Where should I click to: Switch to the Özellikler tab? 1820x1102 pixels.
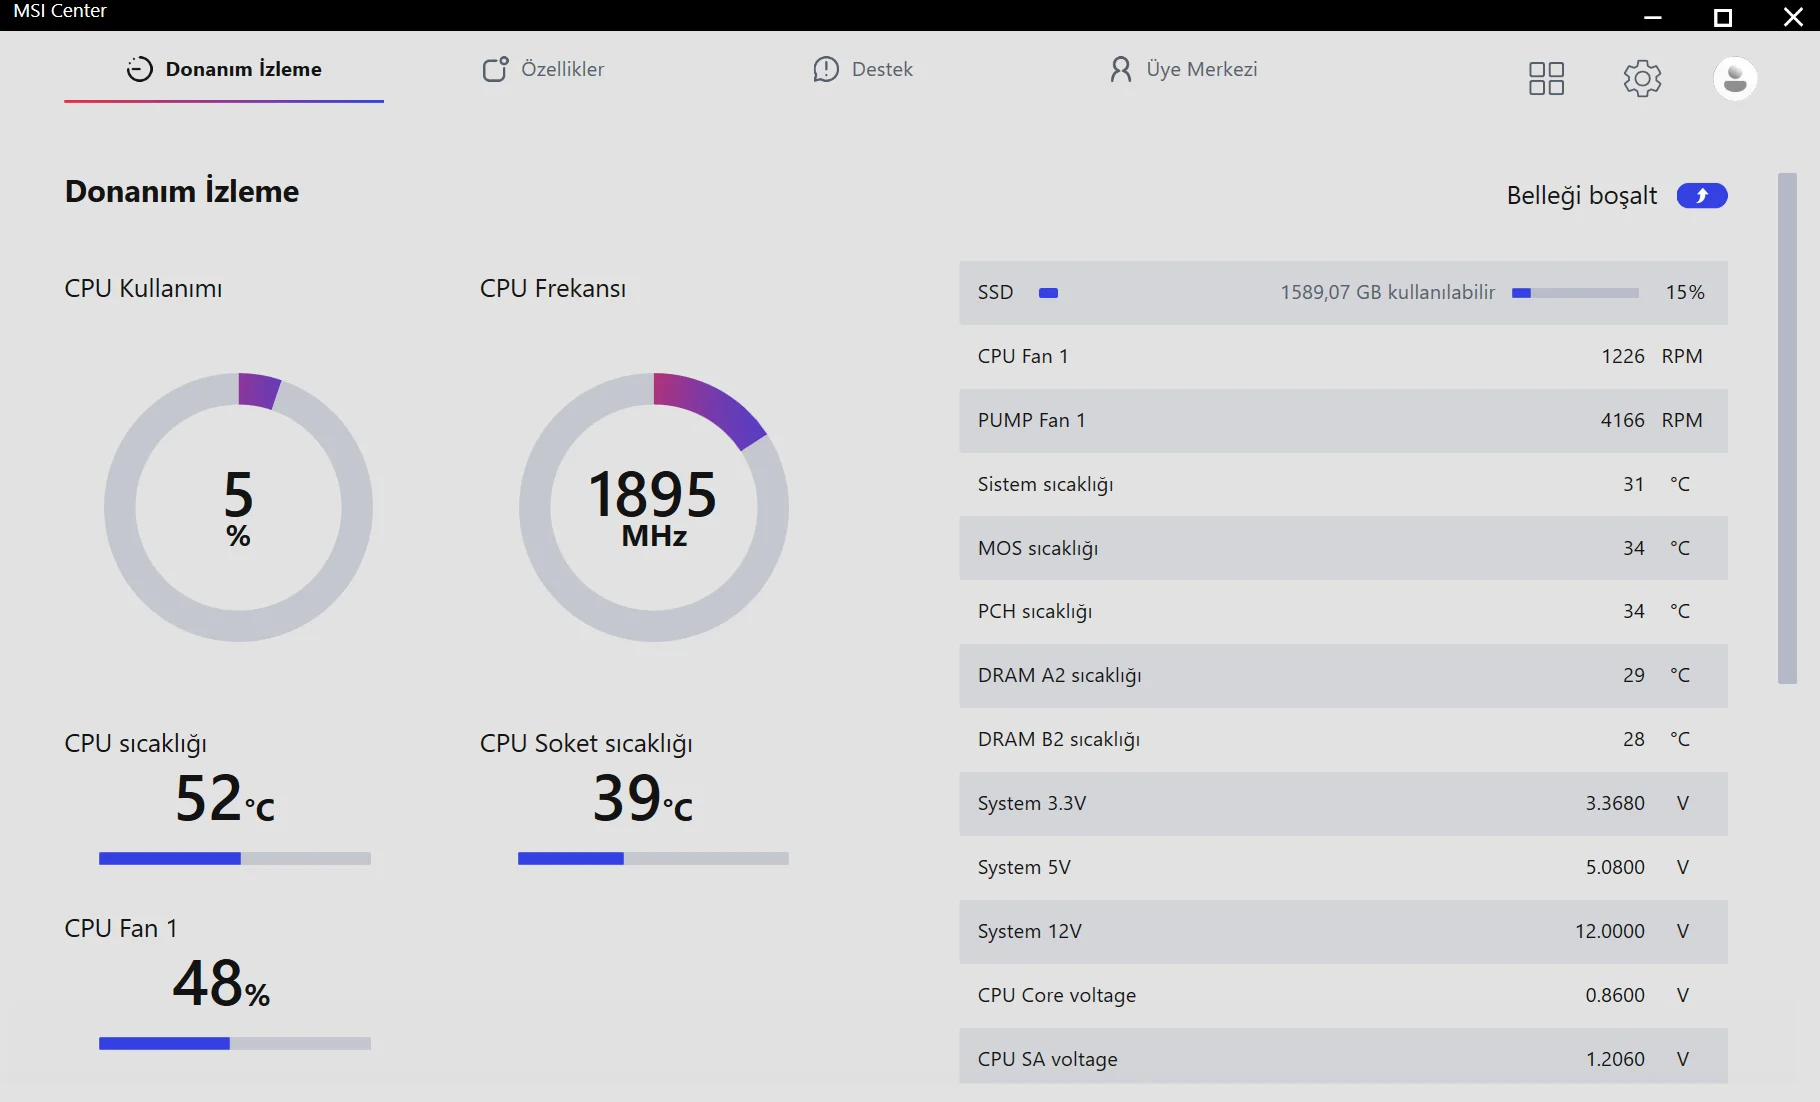[x=543, y=69]
